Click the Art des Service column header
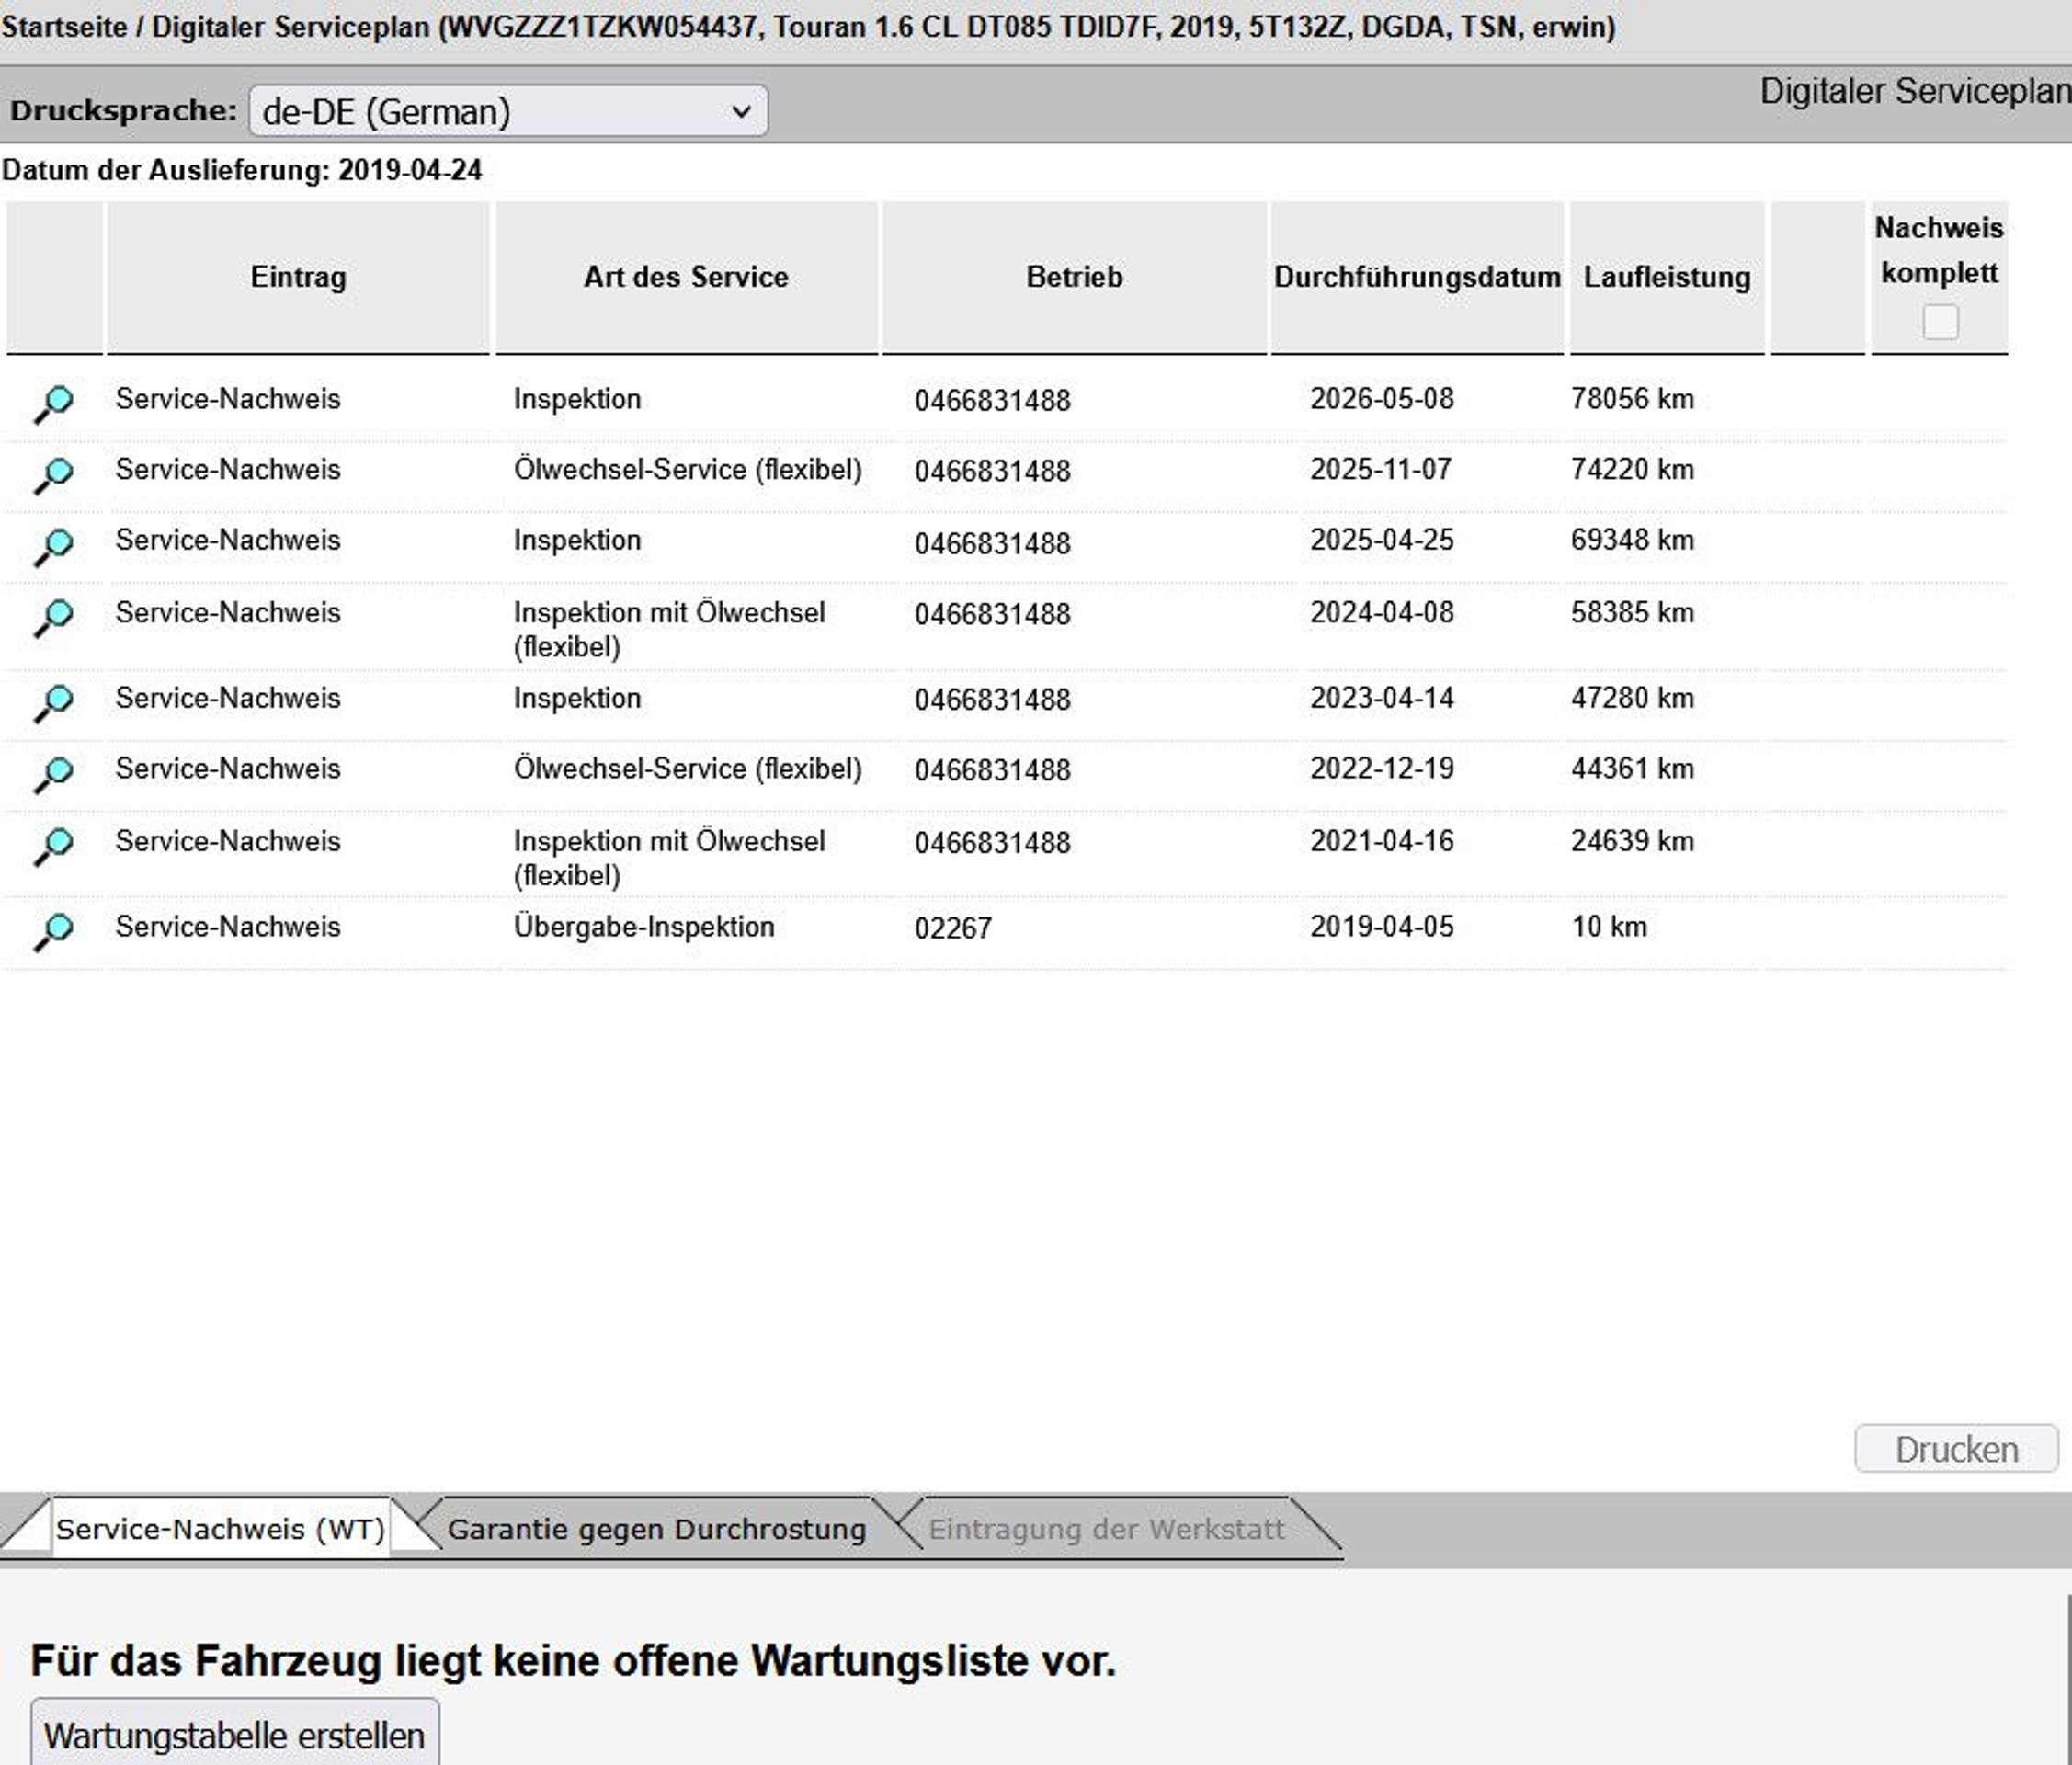 tap(686, 277)
